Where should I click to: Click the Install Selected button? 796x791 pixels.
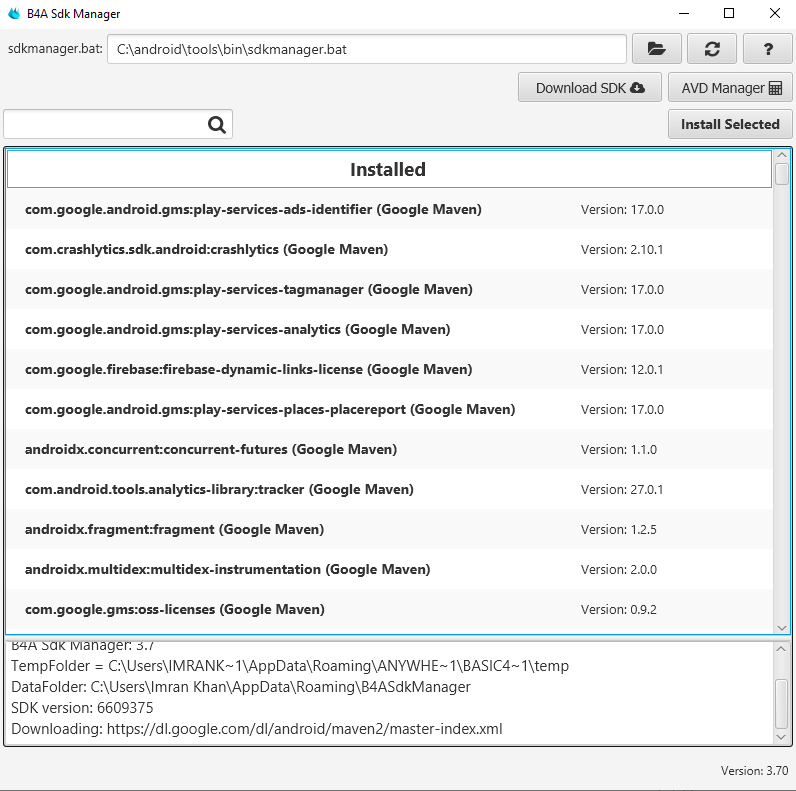coord(730,124)
